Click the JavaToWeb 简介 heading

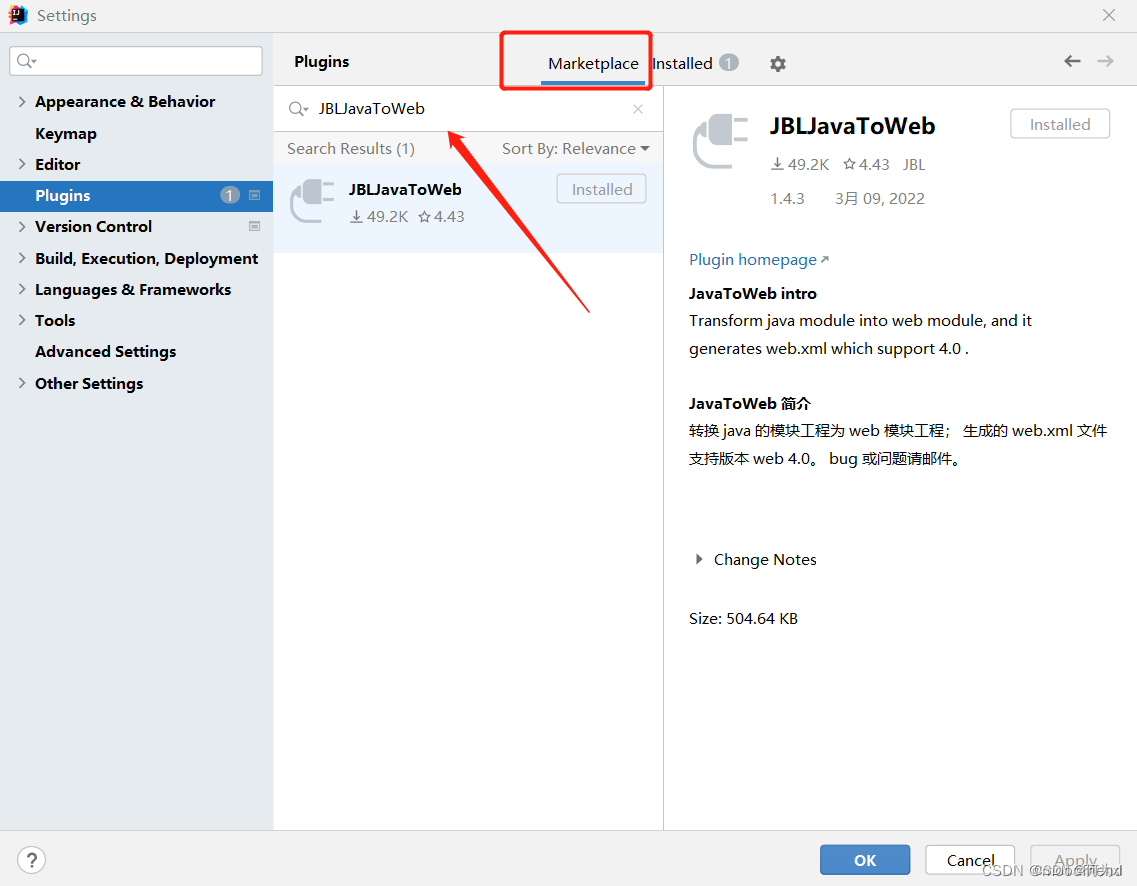(x=750, y=404)
